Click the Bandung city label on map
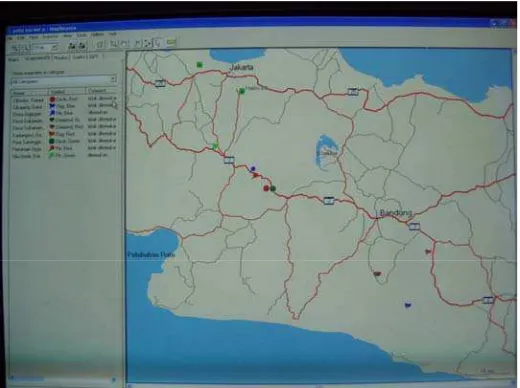 (x=396, y=213)
